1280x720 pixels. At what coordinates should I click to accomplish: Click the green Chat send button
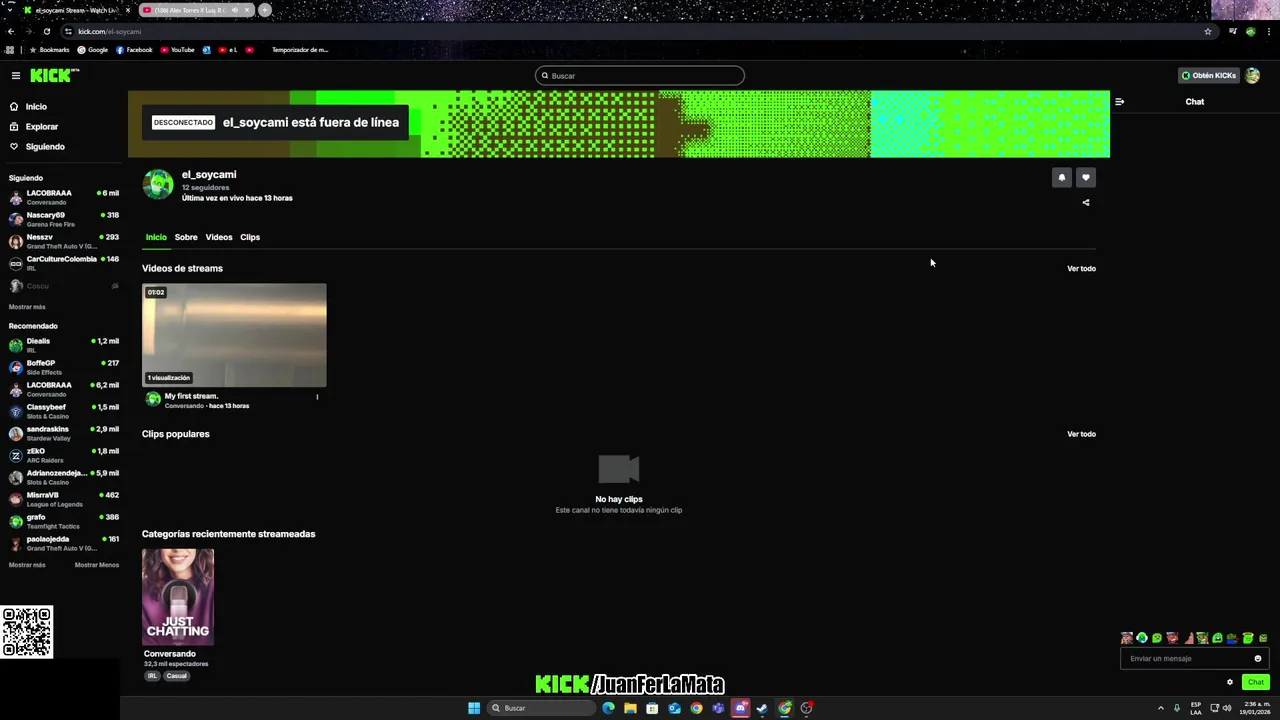1256,683
